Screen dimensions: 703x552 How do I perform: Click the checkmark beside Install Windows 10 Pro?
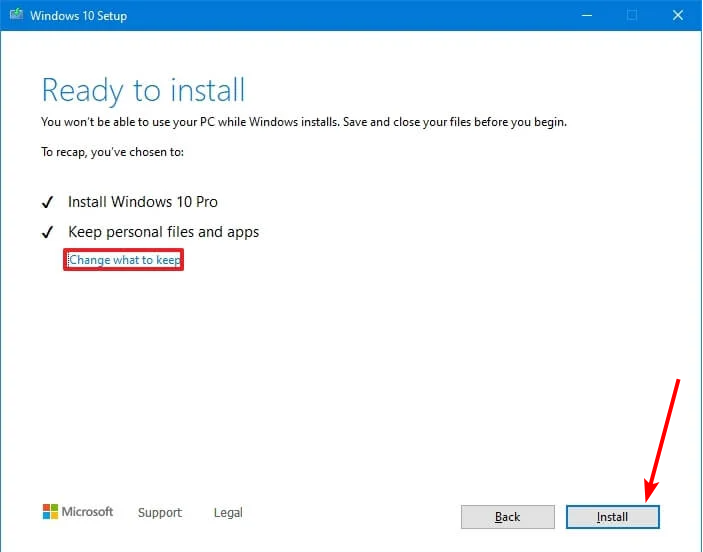pos(48,202)
